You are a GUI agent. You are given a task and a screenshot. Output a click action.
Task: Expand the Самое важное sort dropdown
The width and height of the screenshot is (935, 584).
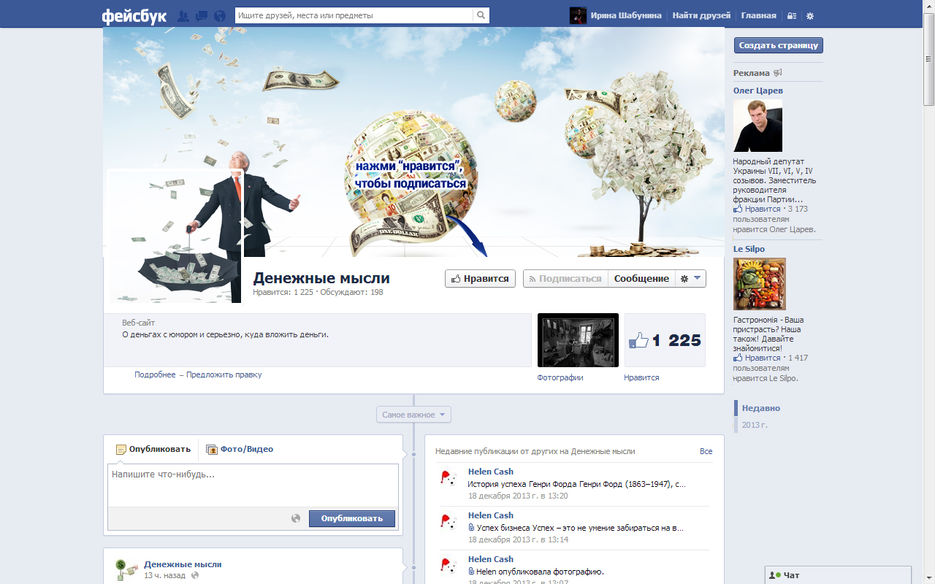(x=414, y=415)
